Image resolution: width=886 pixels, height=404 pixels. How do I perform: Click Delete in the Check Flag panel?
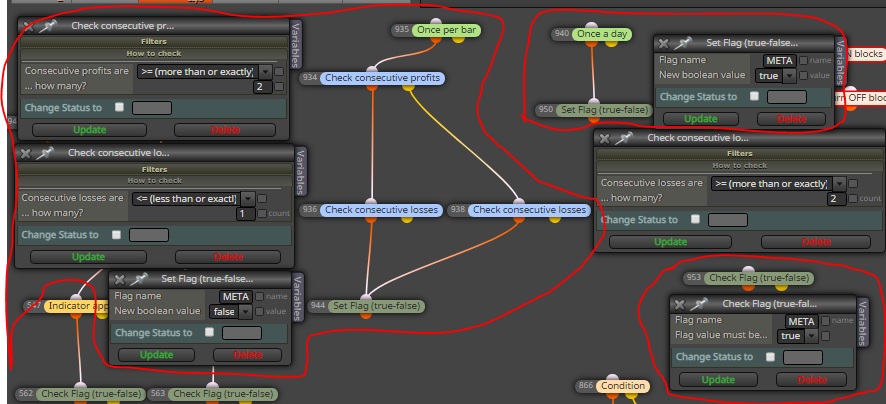point(811,380)
